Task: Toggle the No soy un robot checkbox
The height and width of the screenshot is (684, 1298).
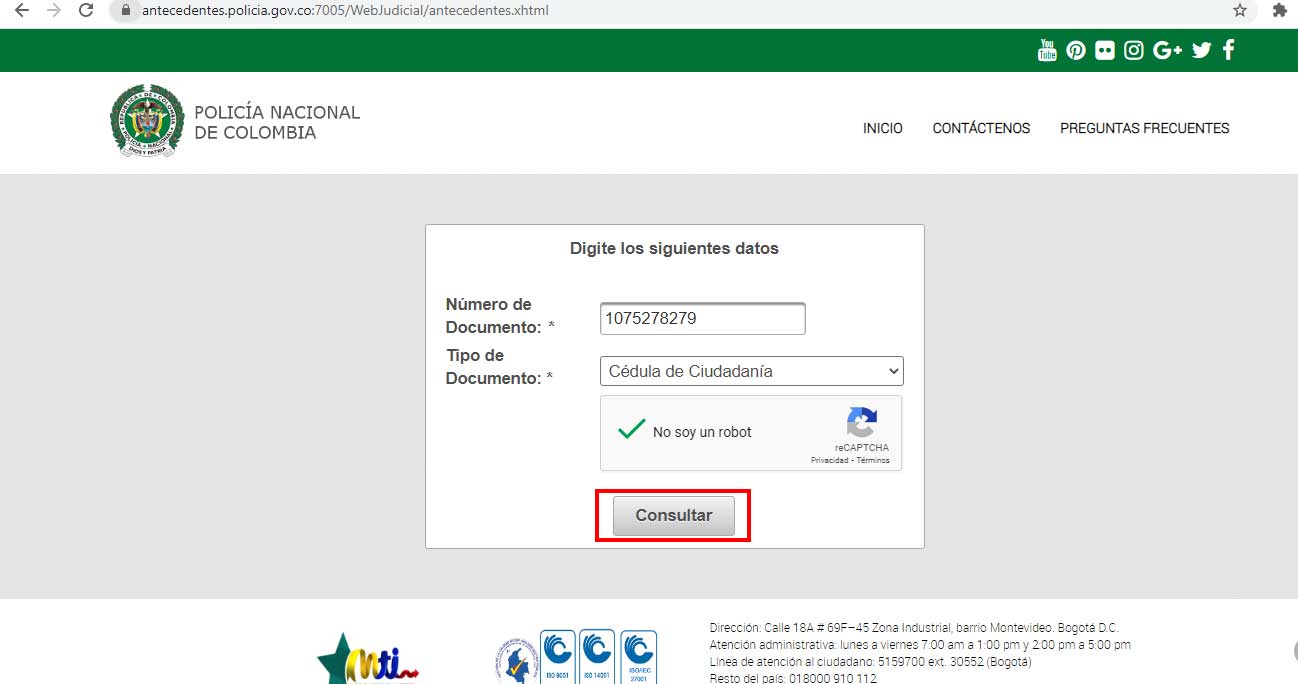Action: tap(632, 431)
